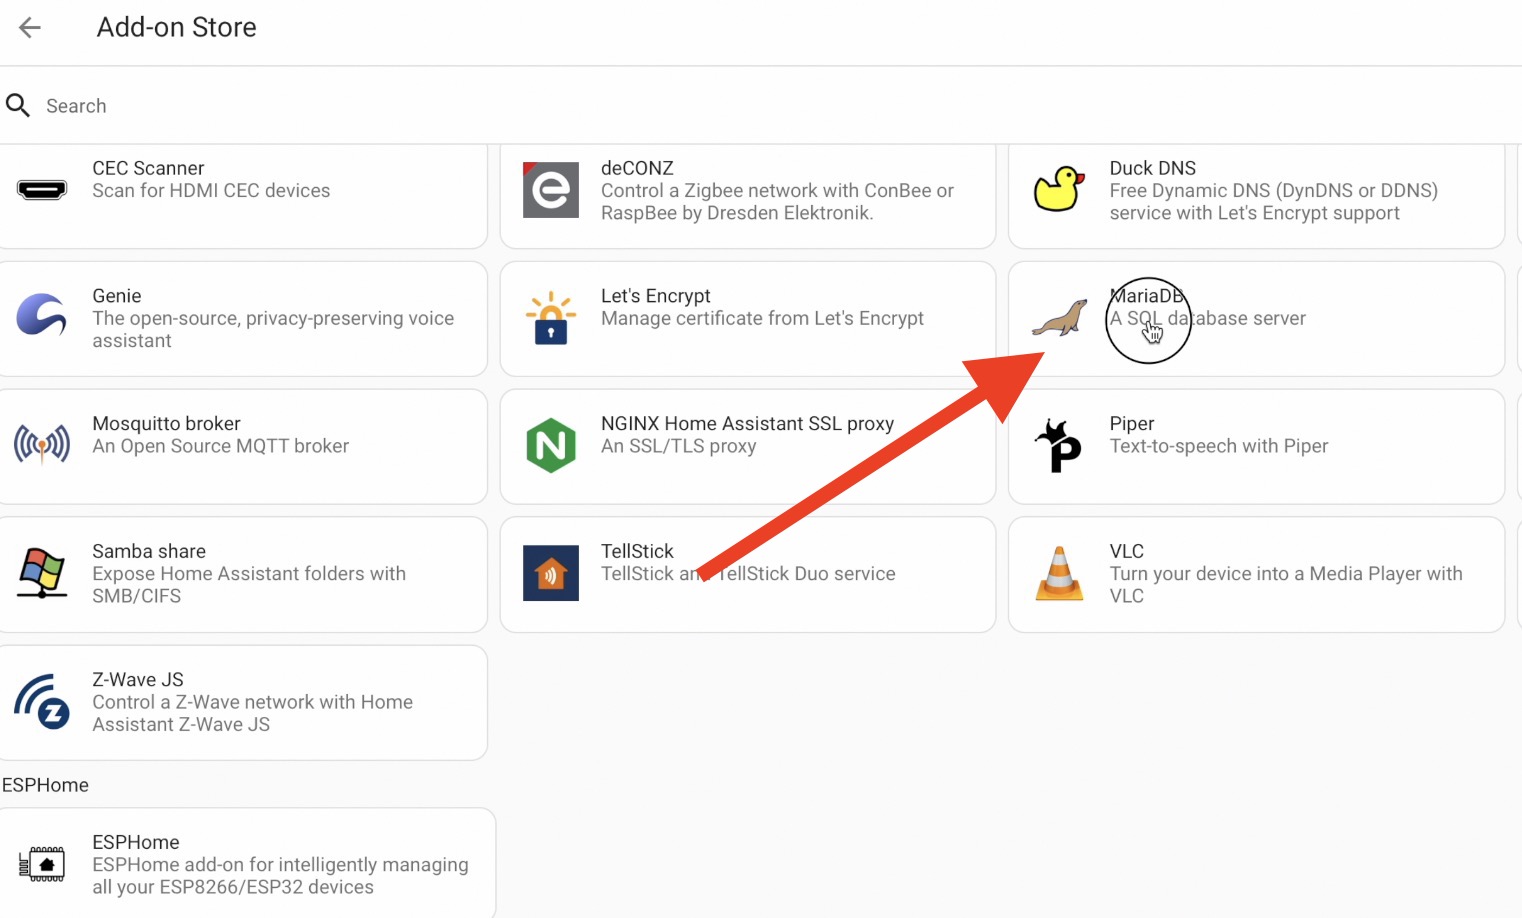Screen dimensions: 1522x918
Task: Click the Samba share flag icon
Action: 42,573
